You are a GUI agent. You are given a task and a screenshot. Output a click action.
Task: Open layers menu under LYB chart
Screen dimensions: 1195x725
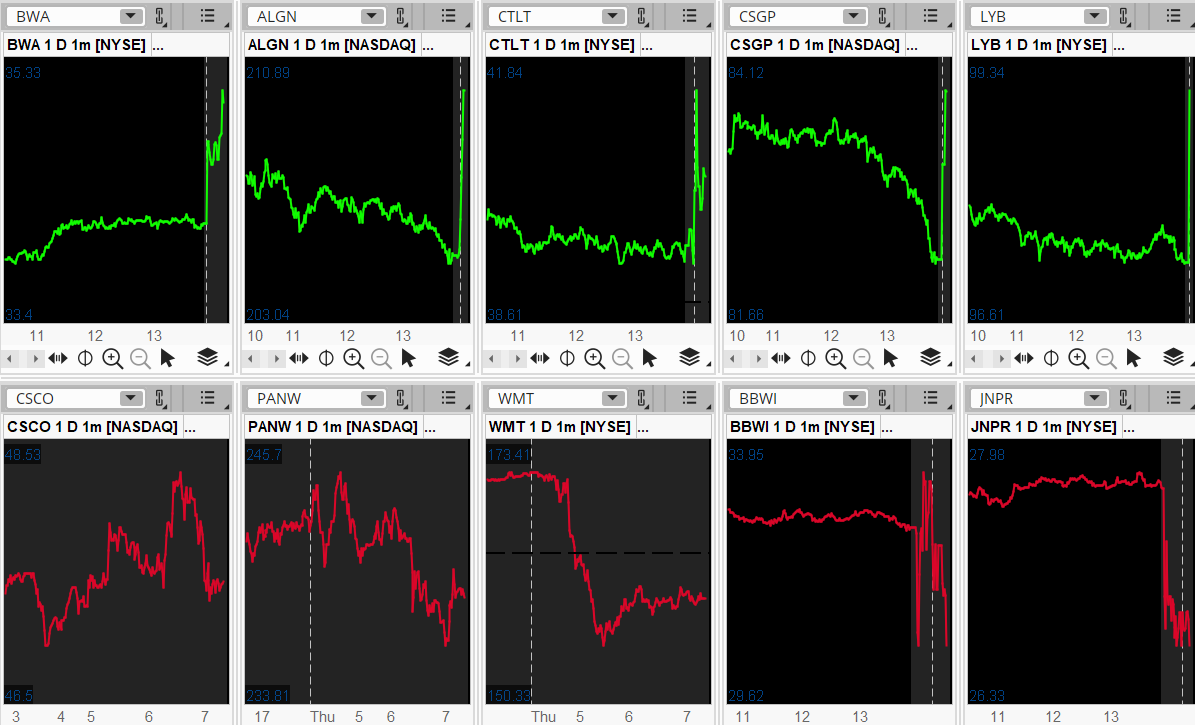pyautogui.click(x=1174, y=358)
